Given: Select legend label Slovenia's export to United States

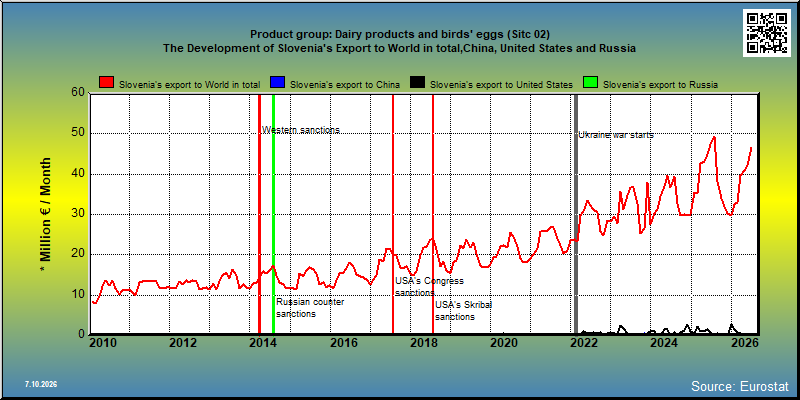Looking at the screenshot, I should (x=501, y=85).
